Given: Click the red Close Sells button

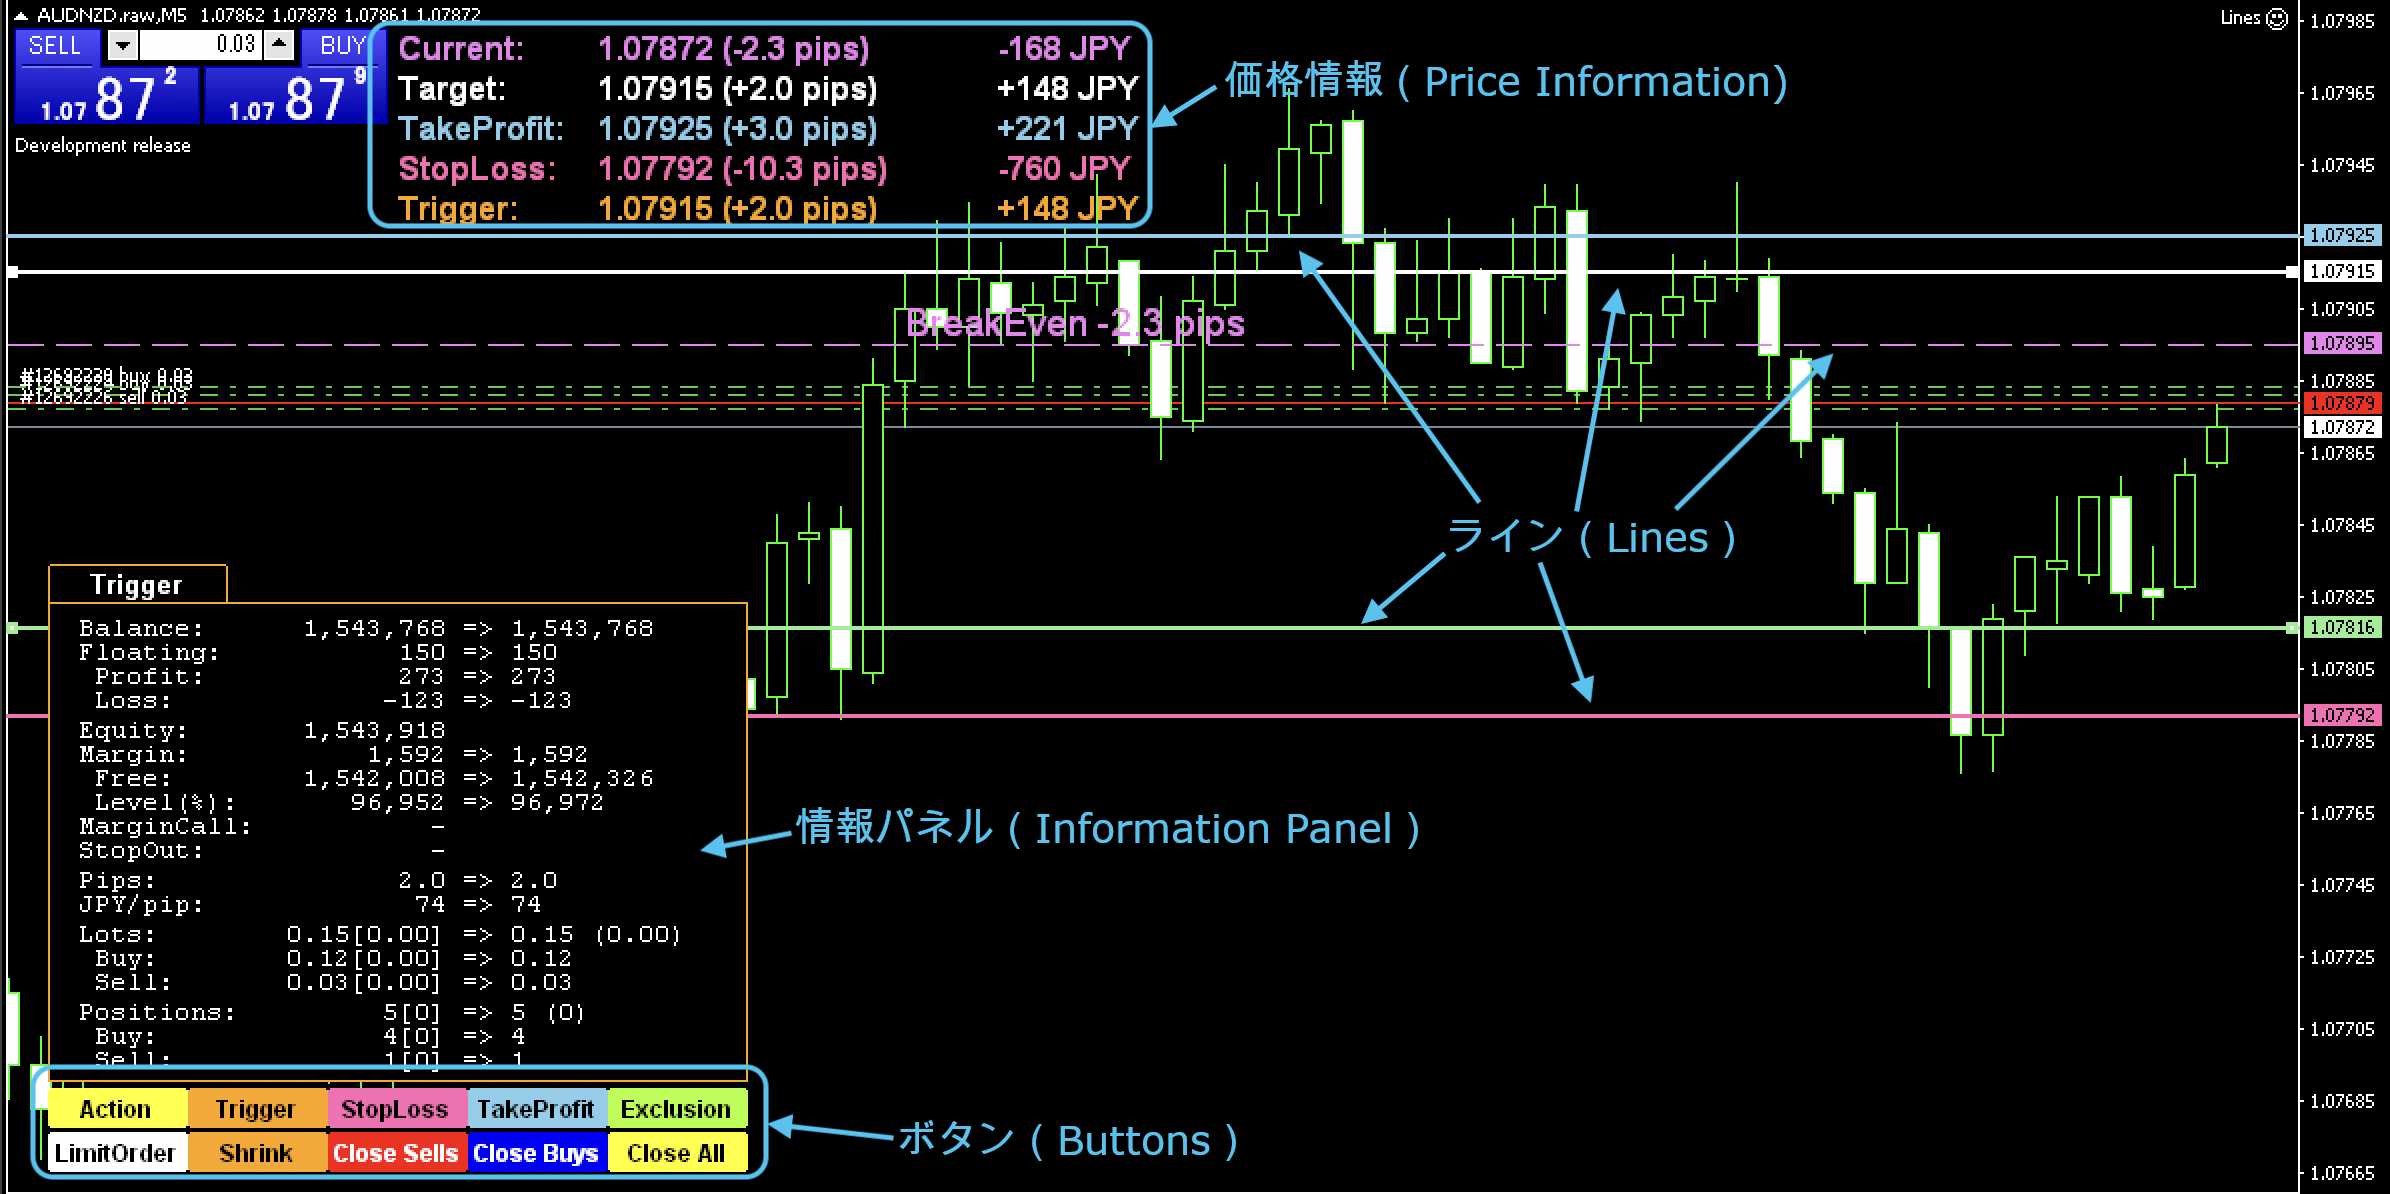Looking at the screenshot, I should [396, 1153].
